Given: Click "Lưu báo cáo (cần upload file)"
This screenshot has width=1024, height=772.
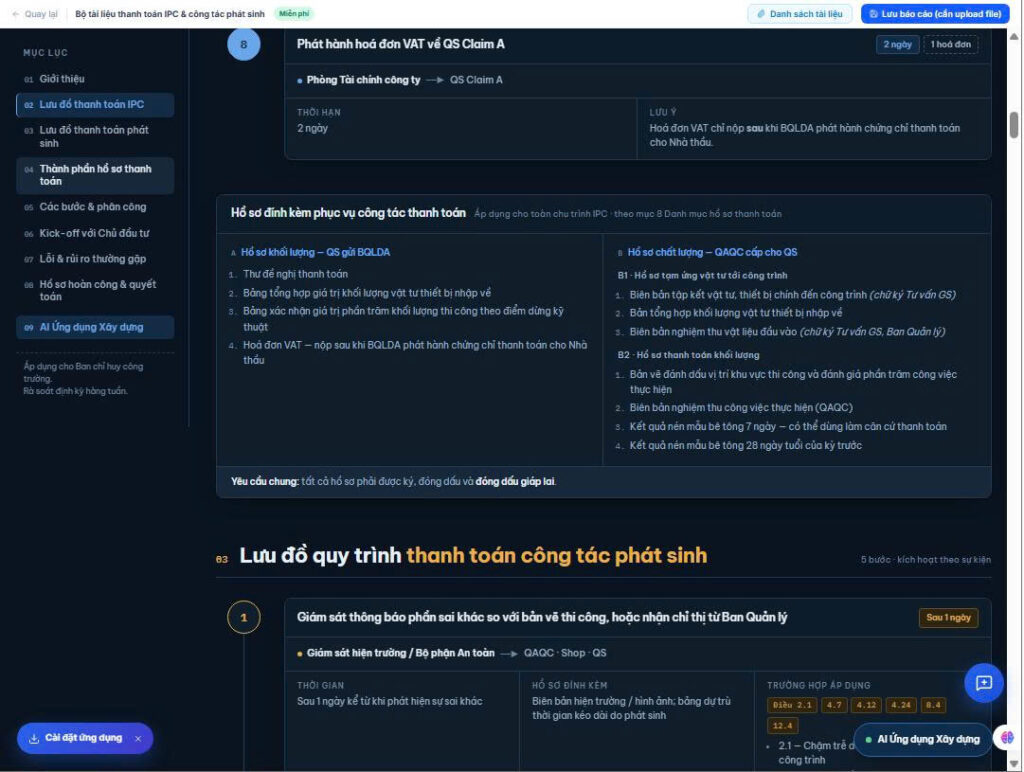Looking at the screenshot, I should pos(935,14).
